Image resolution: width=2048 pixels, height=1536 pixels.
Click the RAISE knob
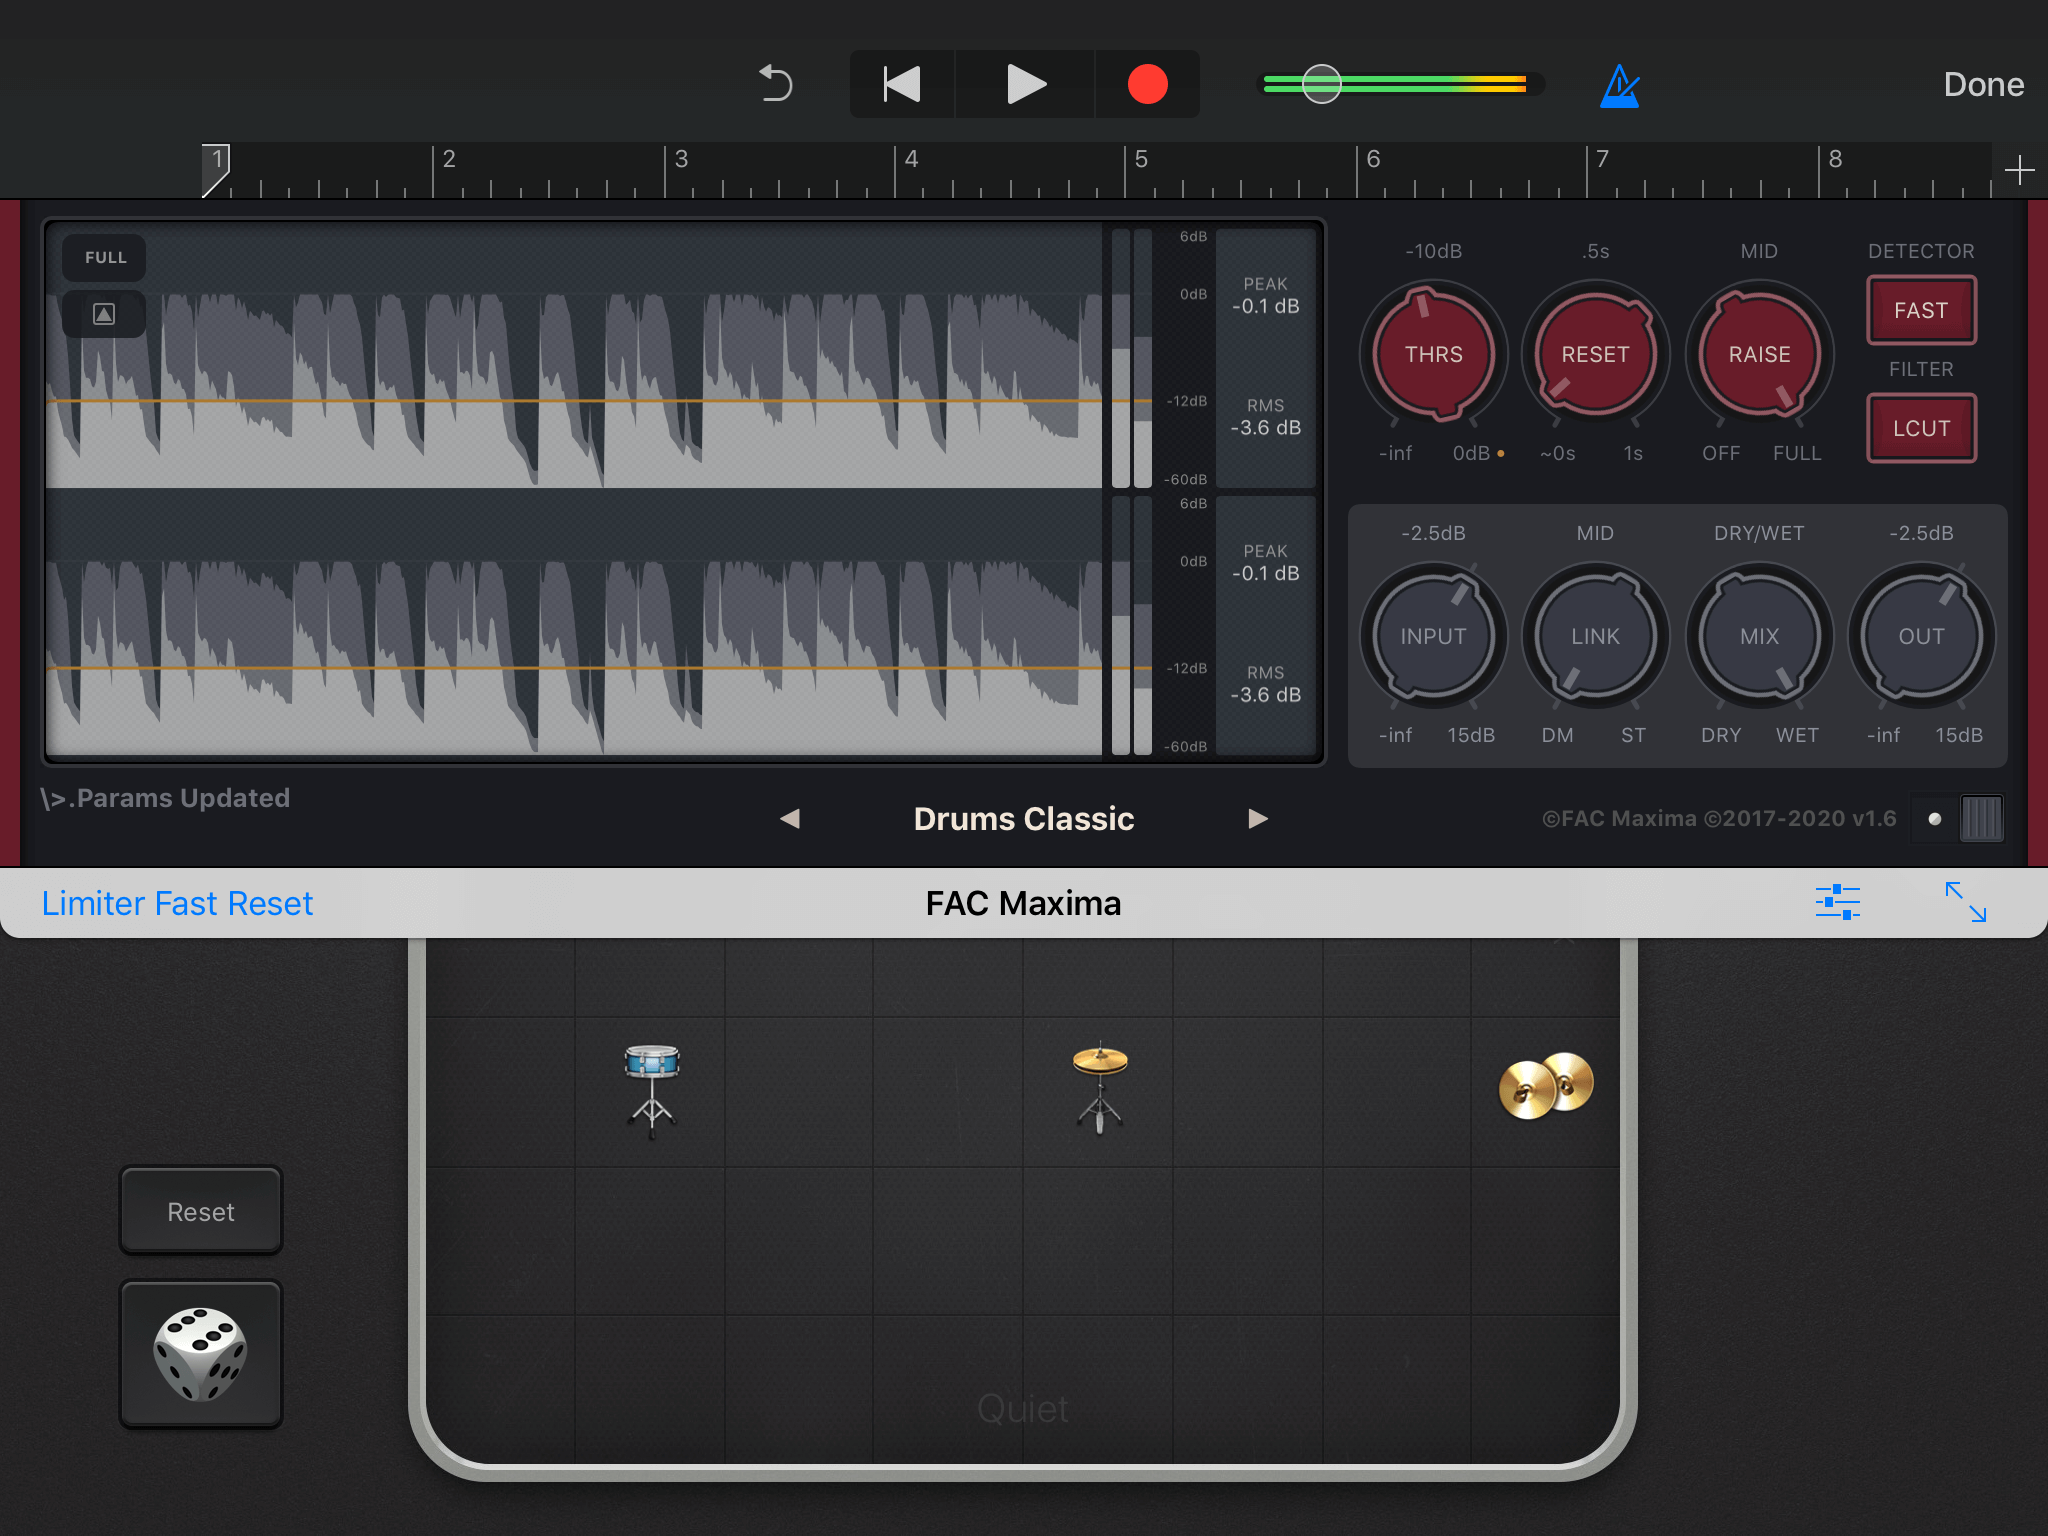1759,354
